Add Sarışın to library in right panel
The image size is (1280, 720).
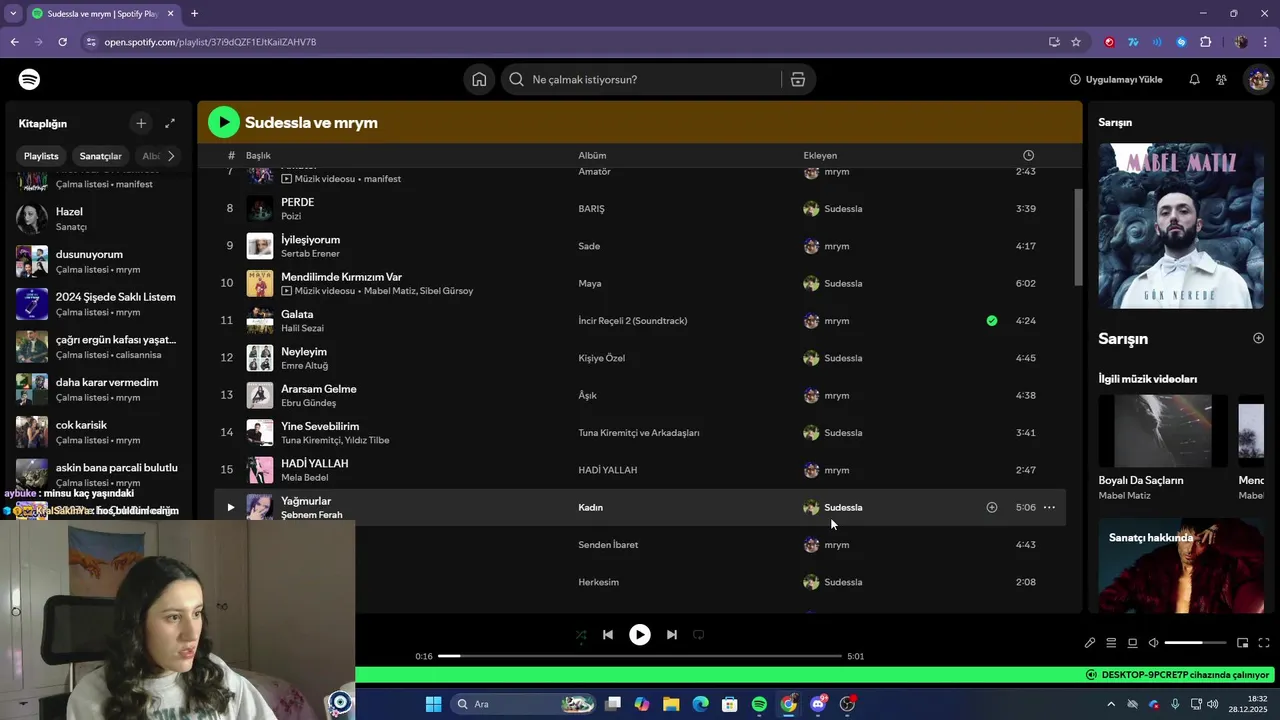click(x=1258, y=338)
